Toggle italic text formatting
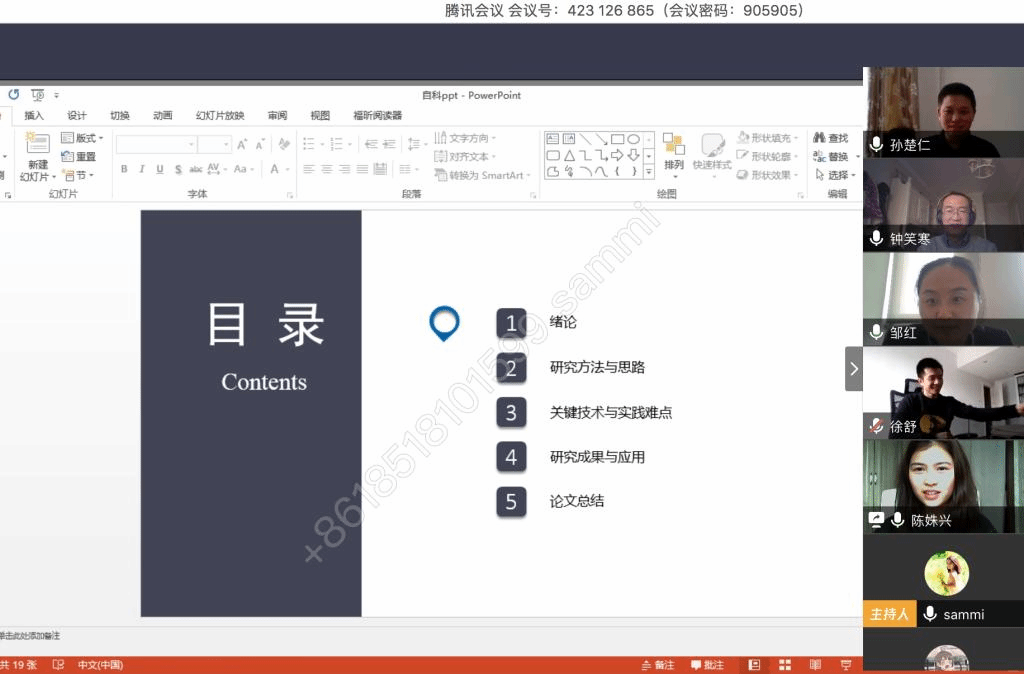Screen dimensions: 1024x674 coord(142,169)
